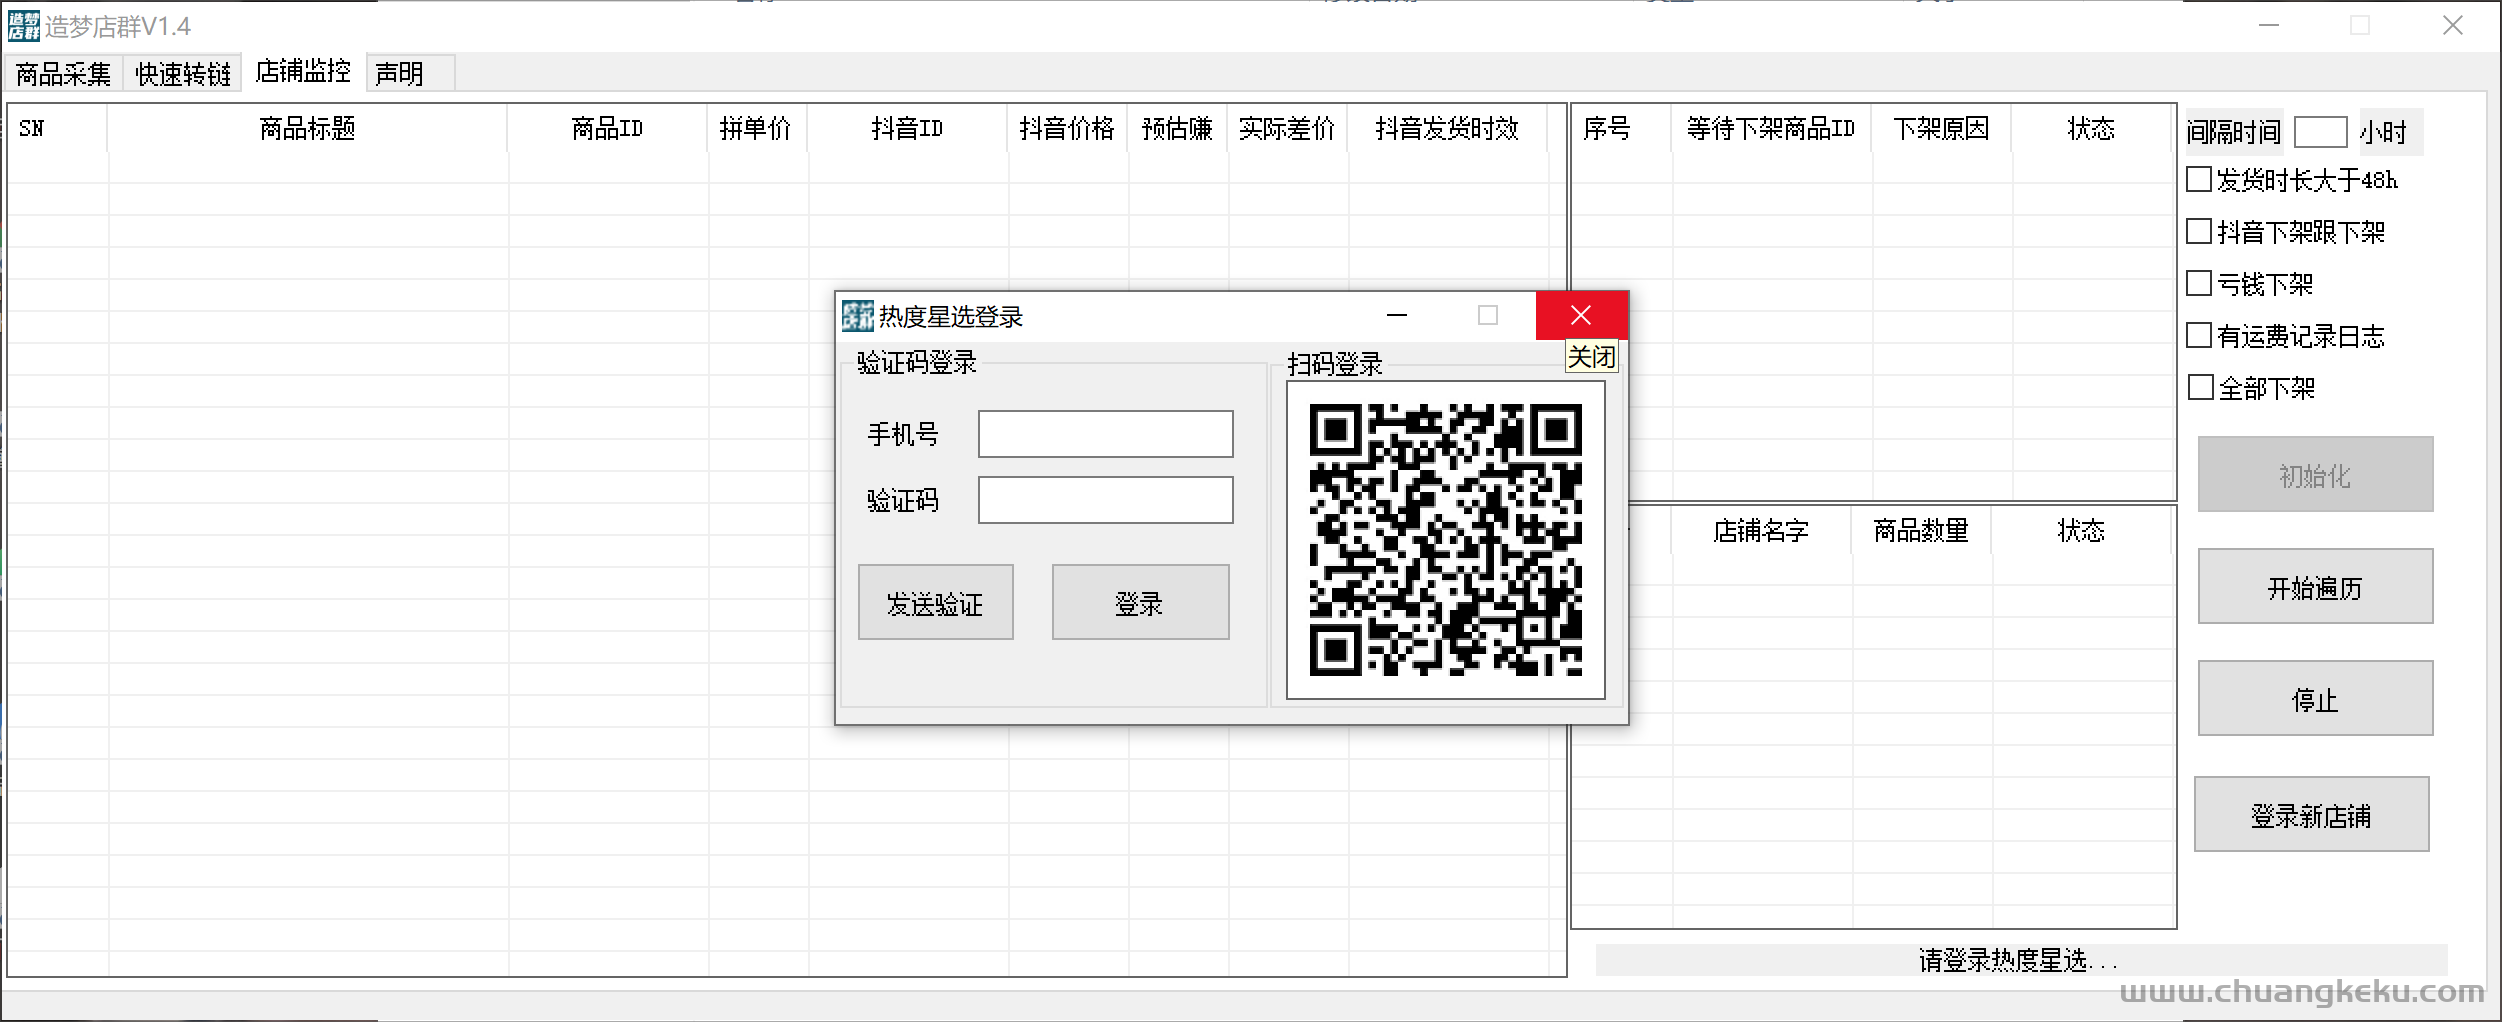
Task: Click the SN column header
Action: 57,129
